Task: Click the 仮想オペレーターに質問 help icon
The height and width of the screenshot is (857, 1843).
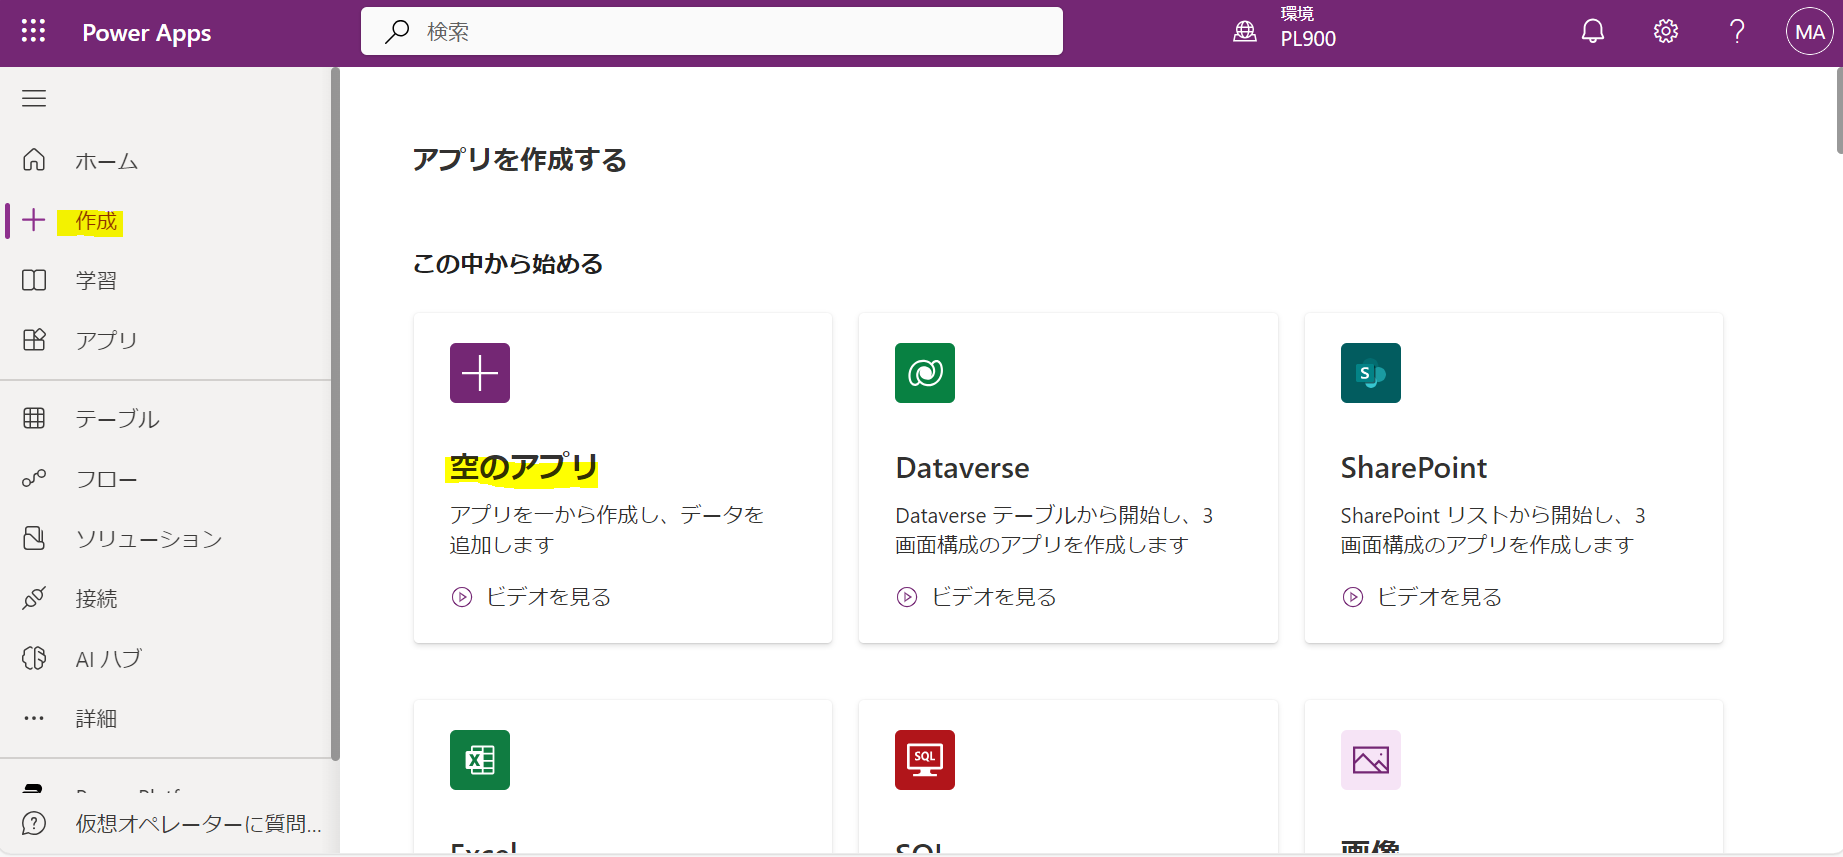Action: [34, 823]
